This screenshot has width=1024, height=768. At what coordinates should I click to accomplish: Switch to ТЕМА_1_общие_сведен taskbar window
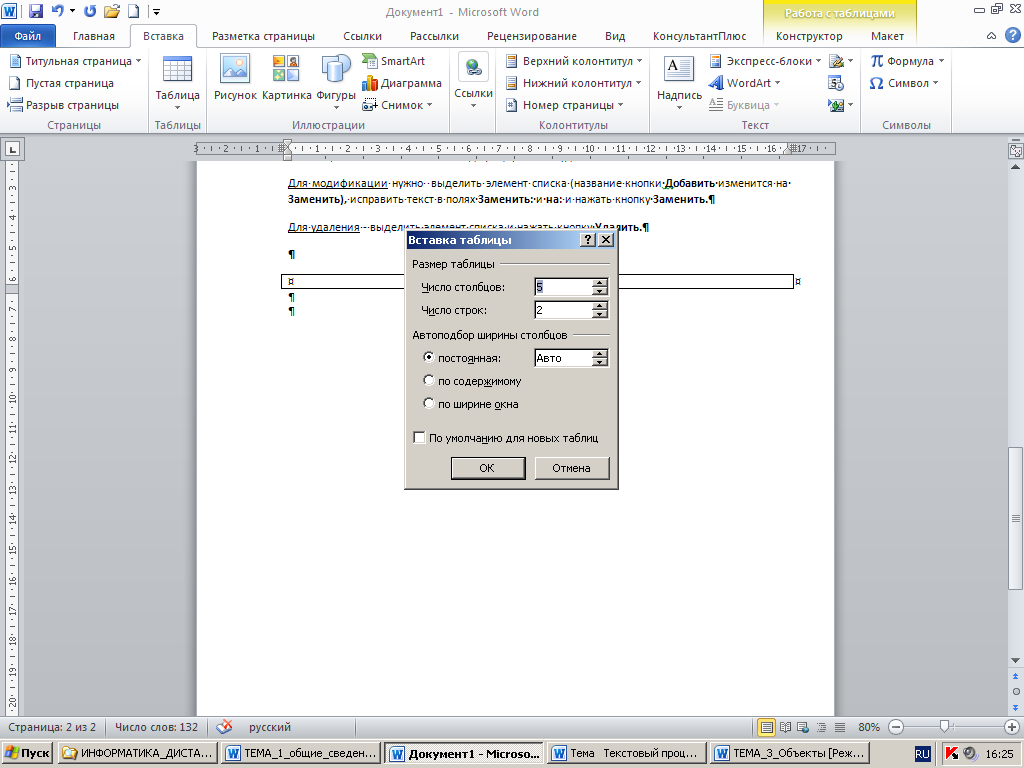[x=302, y=753]
